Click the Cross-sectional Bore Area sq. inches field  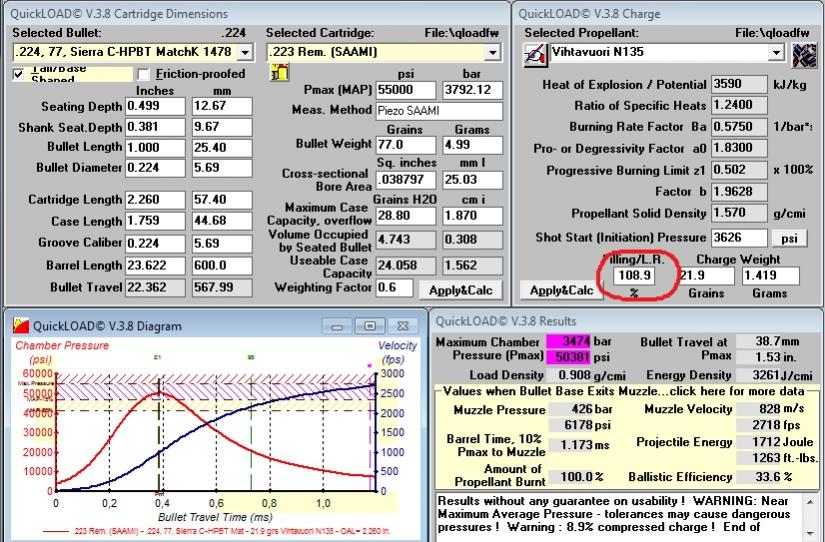tap(406, 180)
